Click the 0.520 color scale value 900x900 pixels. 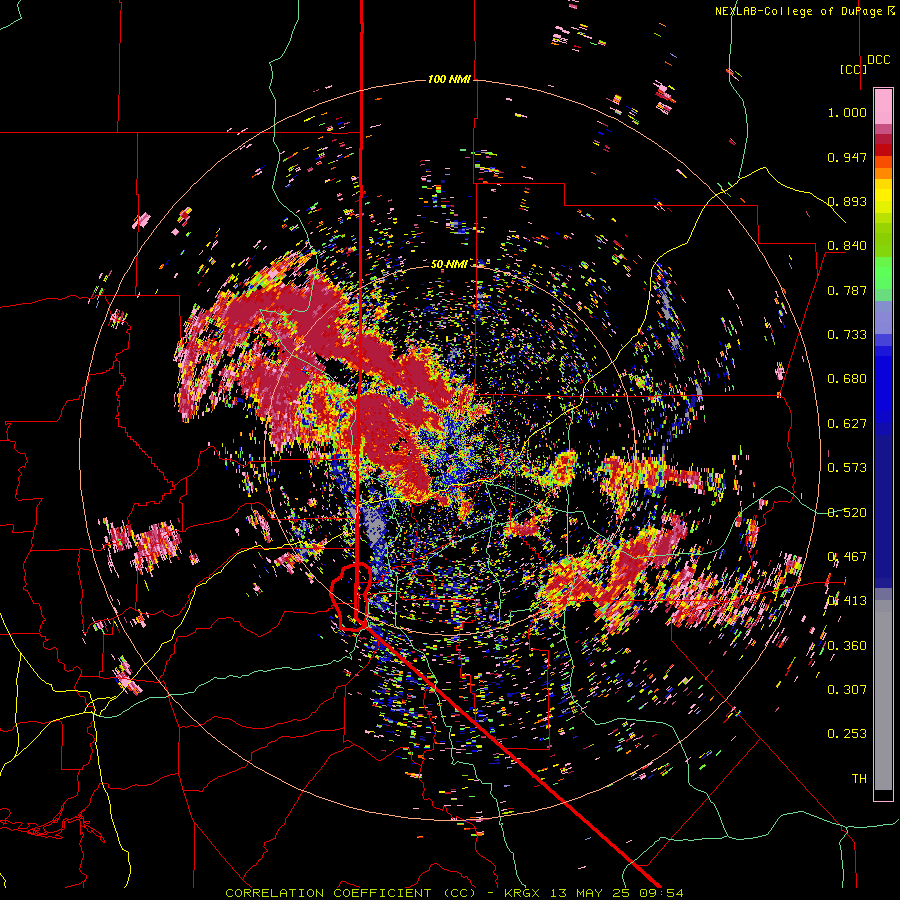[847, 513]
